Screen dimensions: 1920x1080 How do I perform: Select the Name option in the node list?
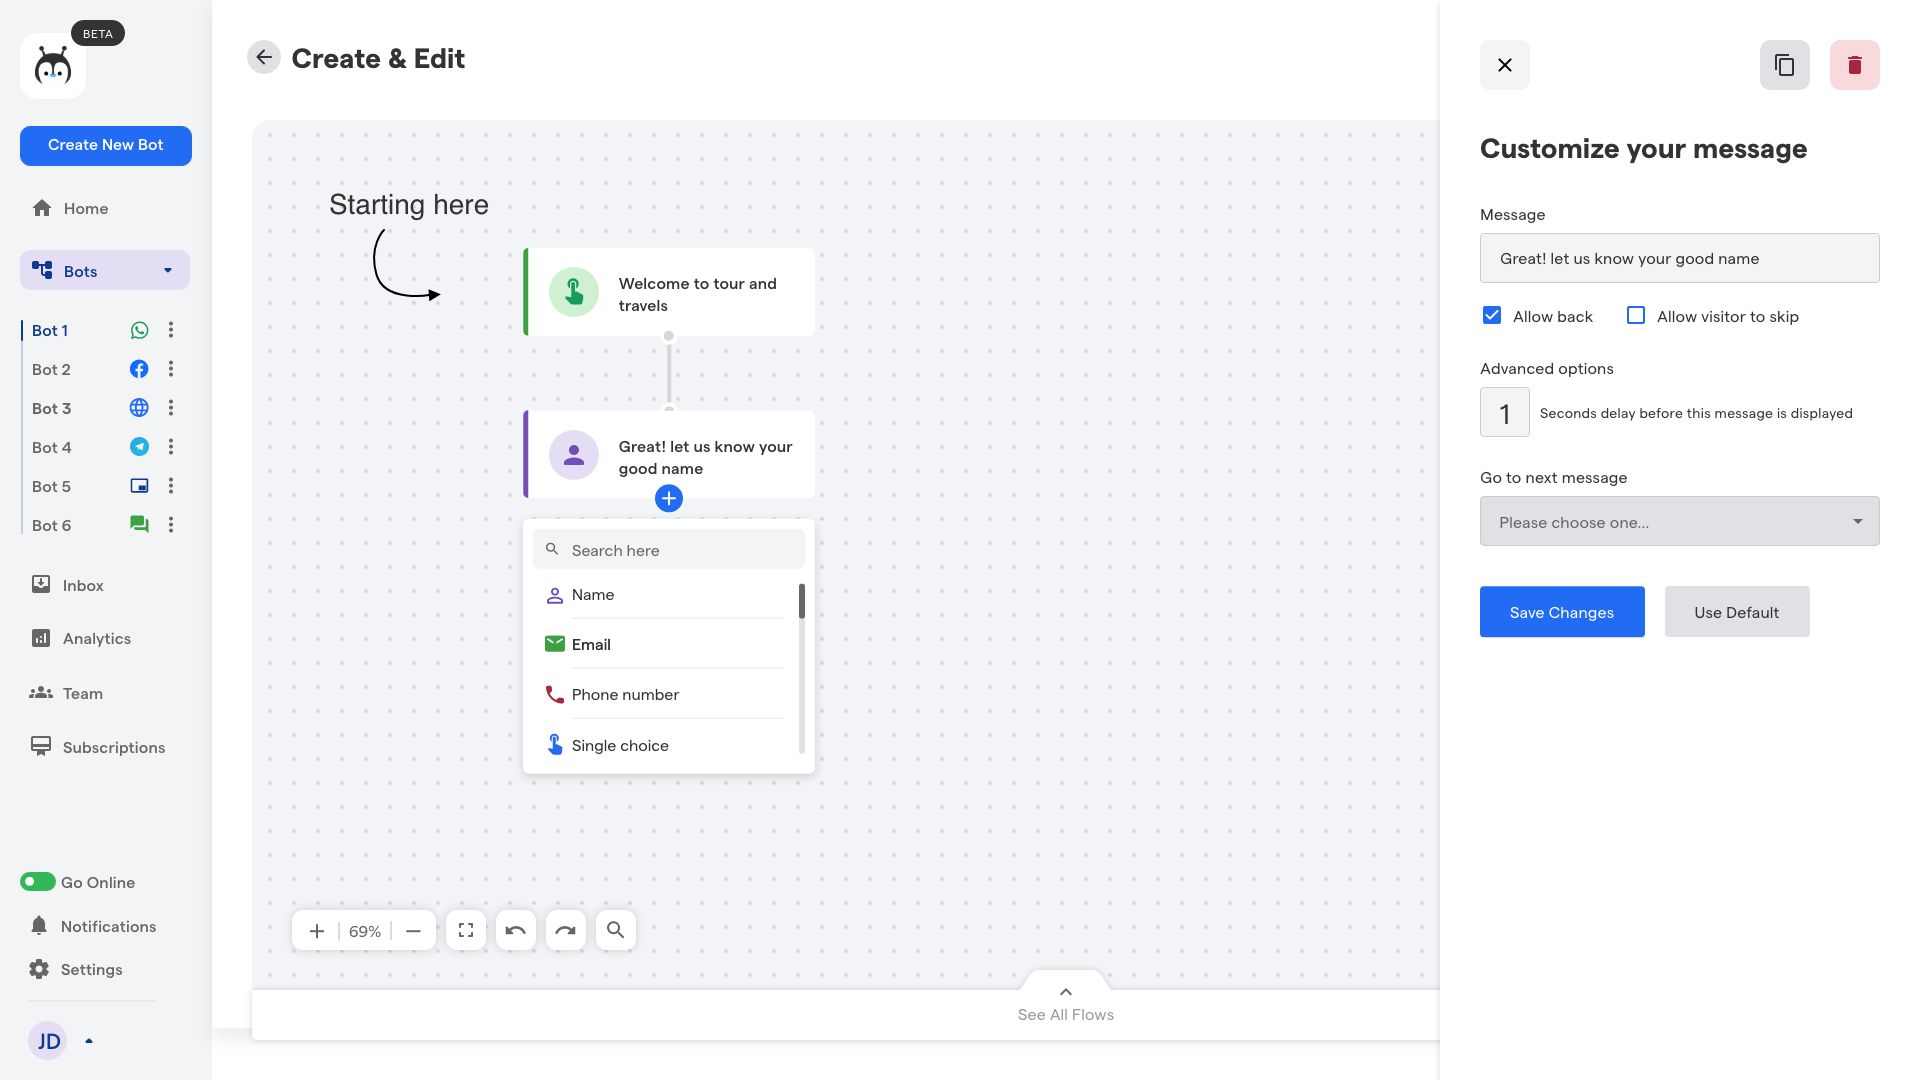click(664, 595)
